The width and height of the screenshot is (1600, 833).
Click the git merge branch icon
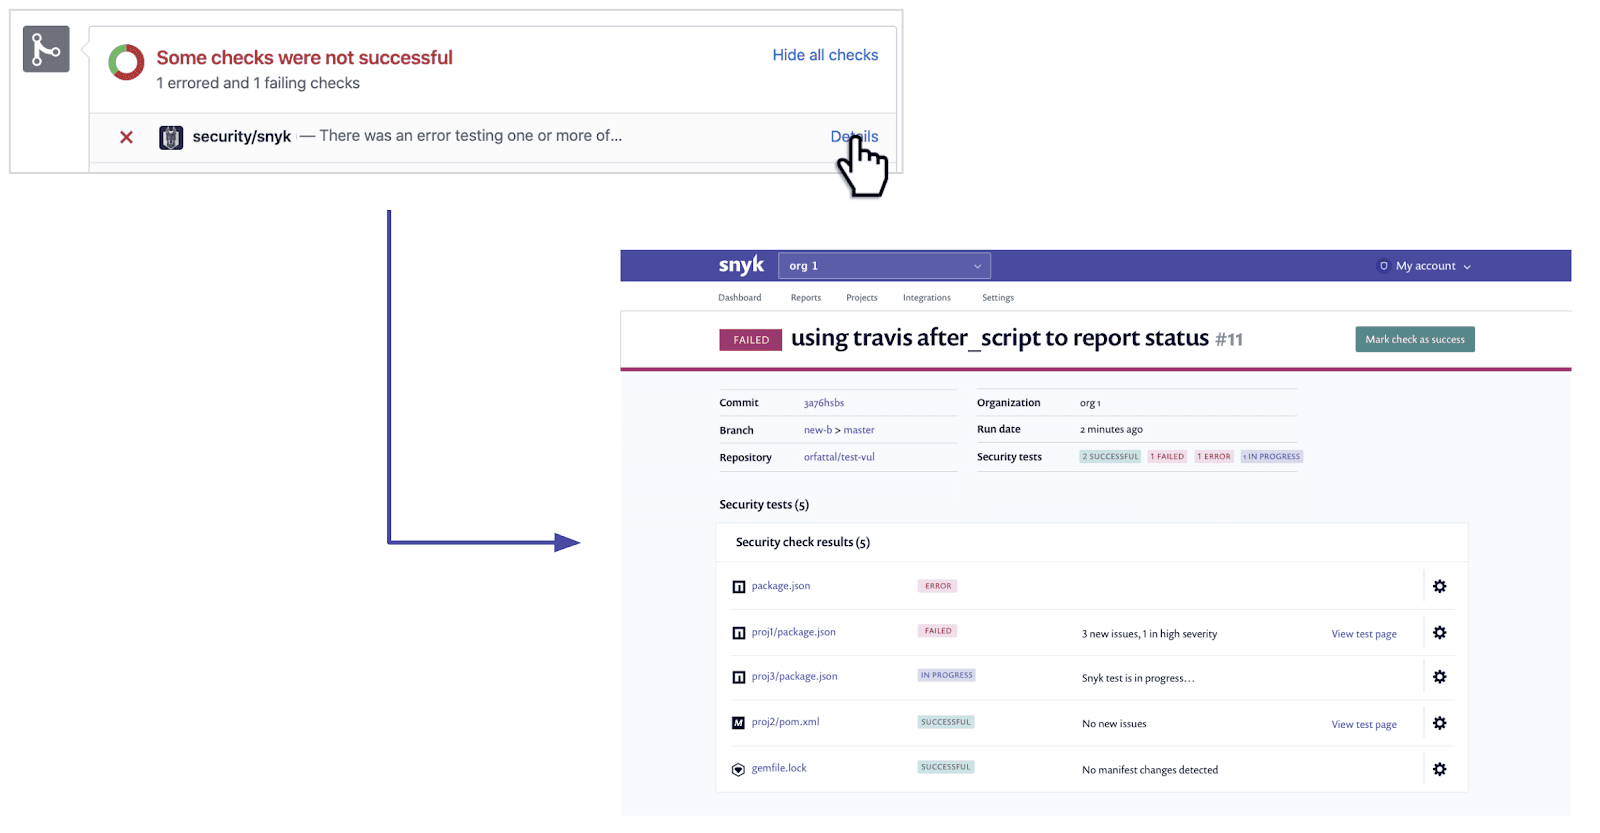click(x=46, y=49)
